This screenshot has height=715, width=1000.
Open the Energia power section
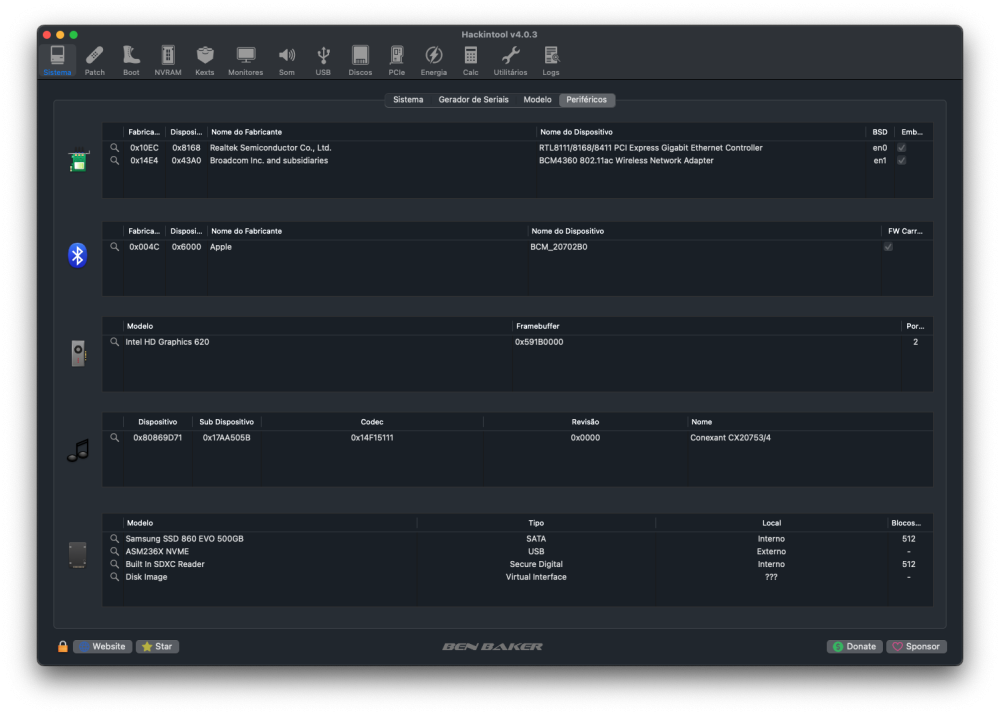coord(434,61)
